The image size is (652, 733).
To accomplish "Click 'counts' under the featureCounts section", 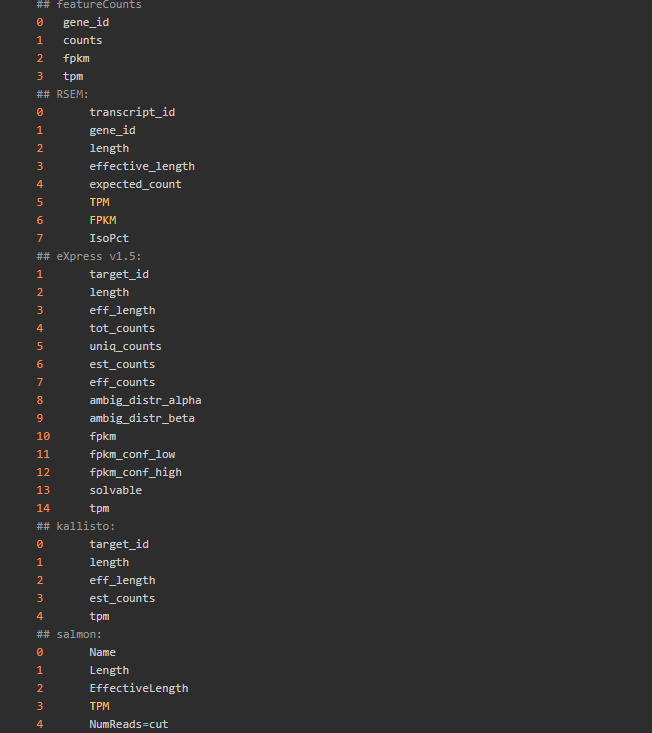I will (x=83, y=41).
